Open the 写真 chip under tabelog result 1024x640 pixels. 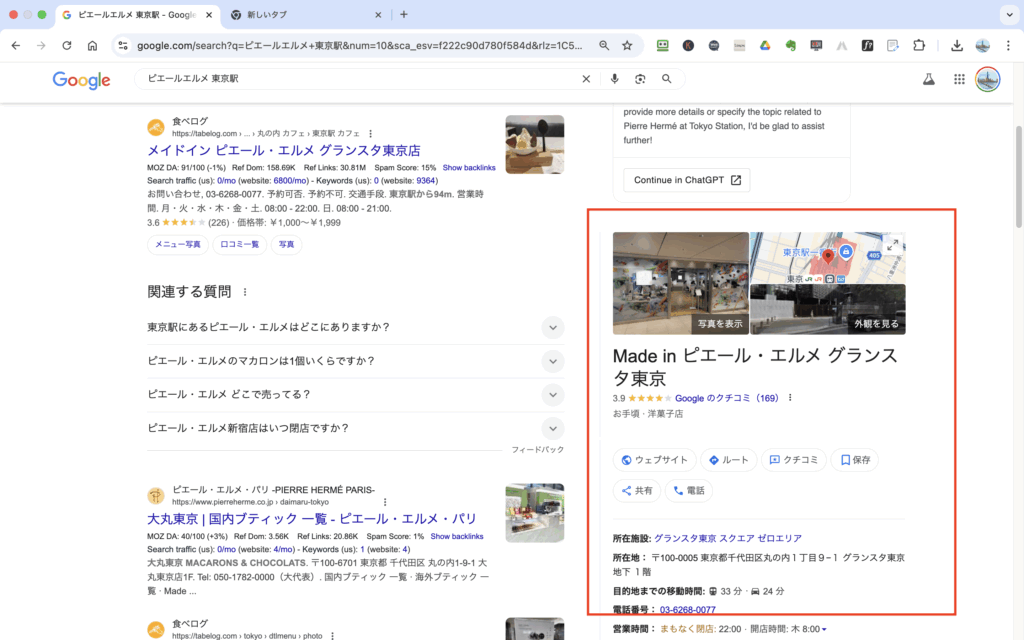coord(286,244)
